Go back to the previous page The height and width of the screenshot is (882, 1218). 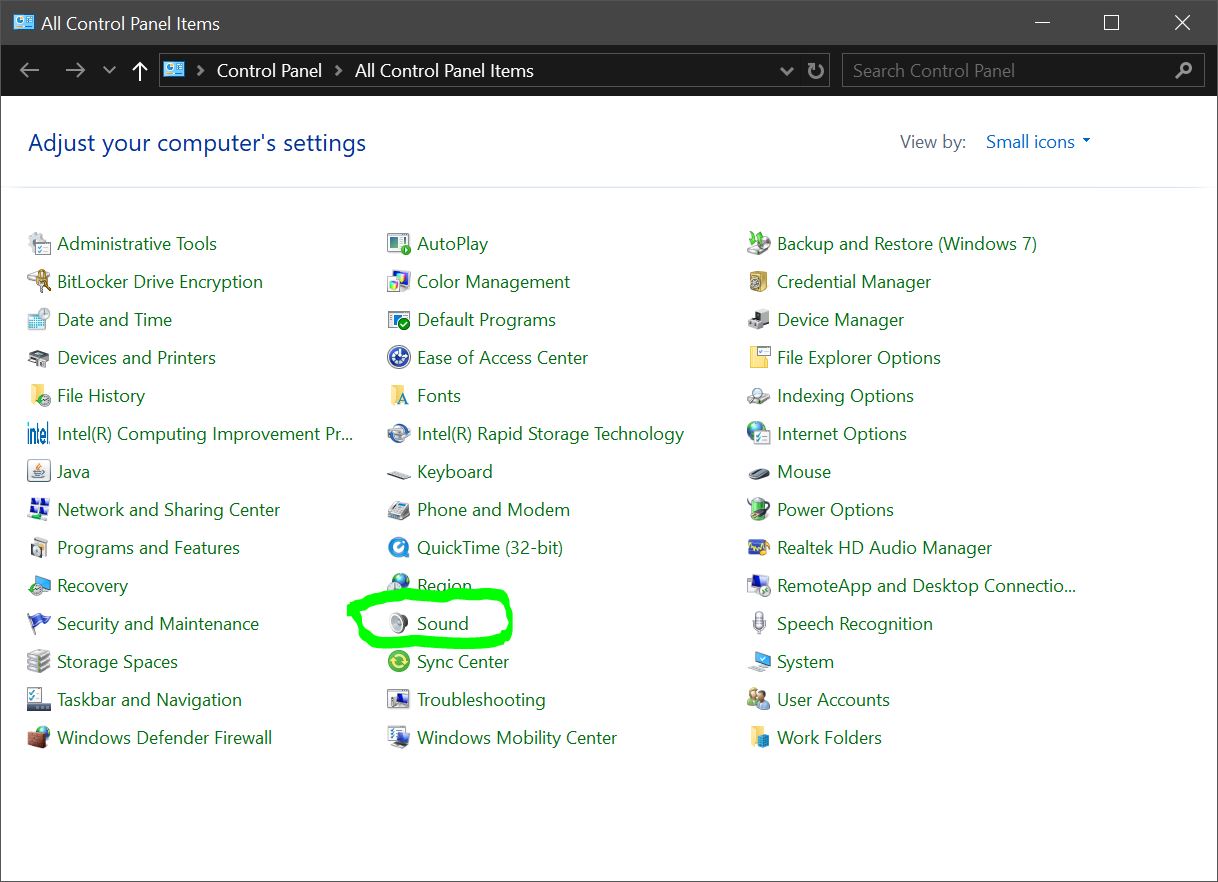coord(30,71)
